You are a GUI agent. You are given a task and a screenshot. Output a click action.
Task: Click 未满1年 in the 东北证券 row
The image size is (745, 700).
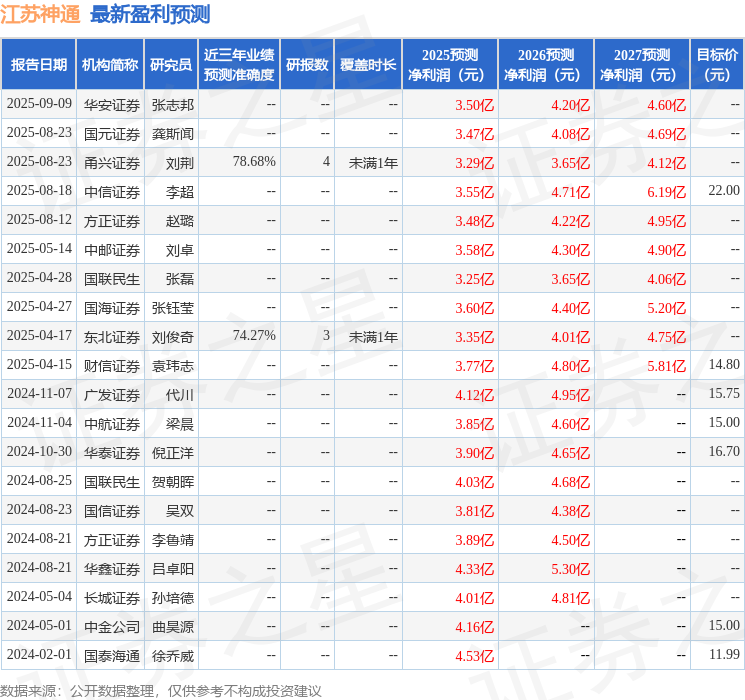[x=373, y=337]
